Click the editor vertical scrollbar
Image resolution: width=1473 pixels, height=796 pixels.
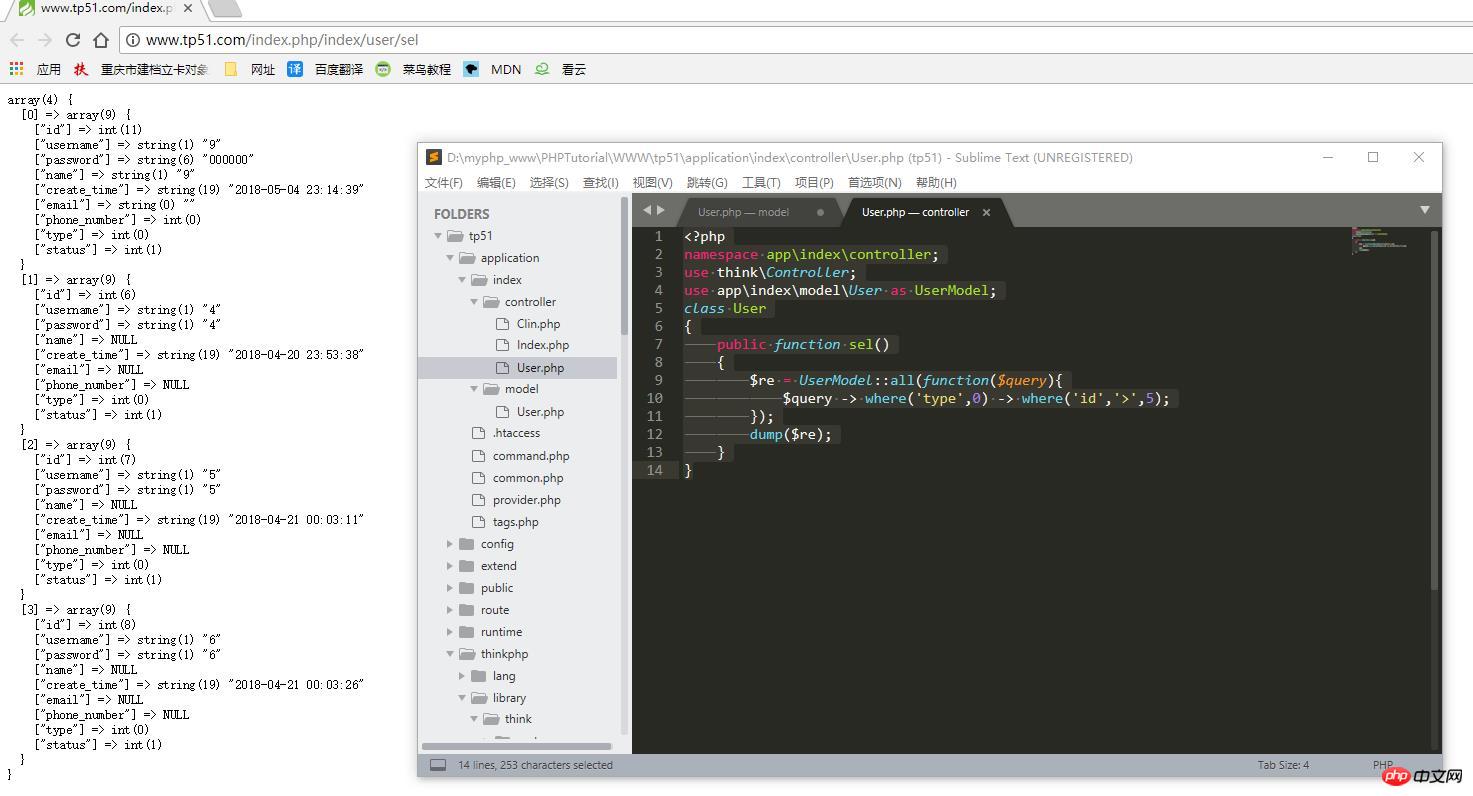pos(1435,410)
